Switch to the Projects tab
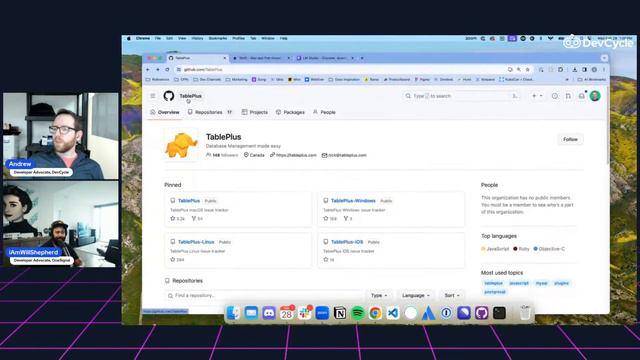640x360 pixels. (x=255, y=112)
